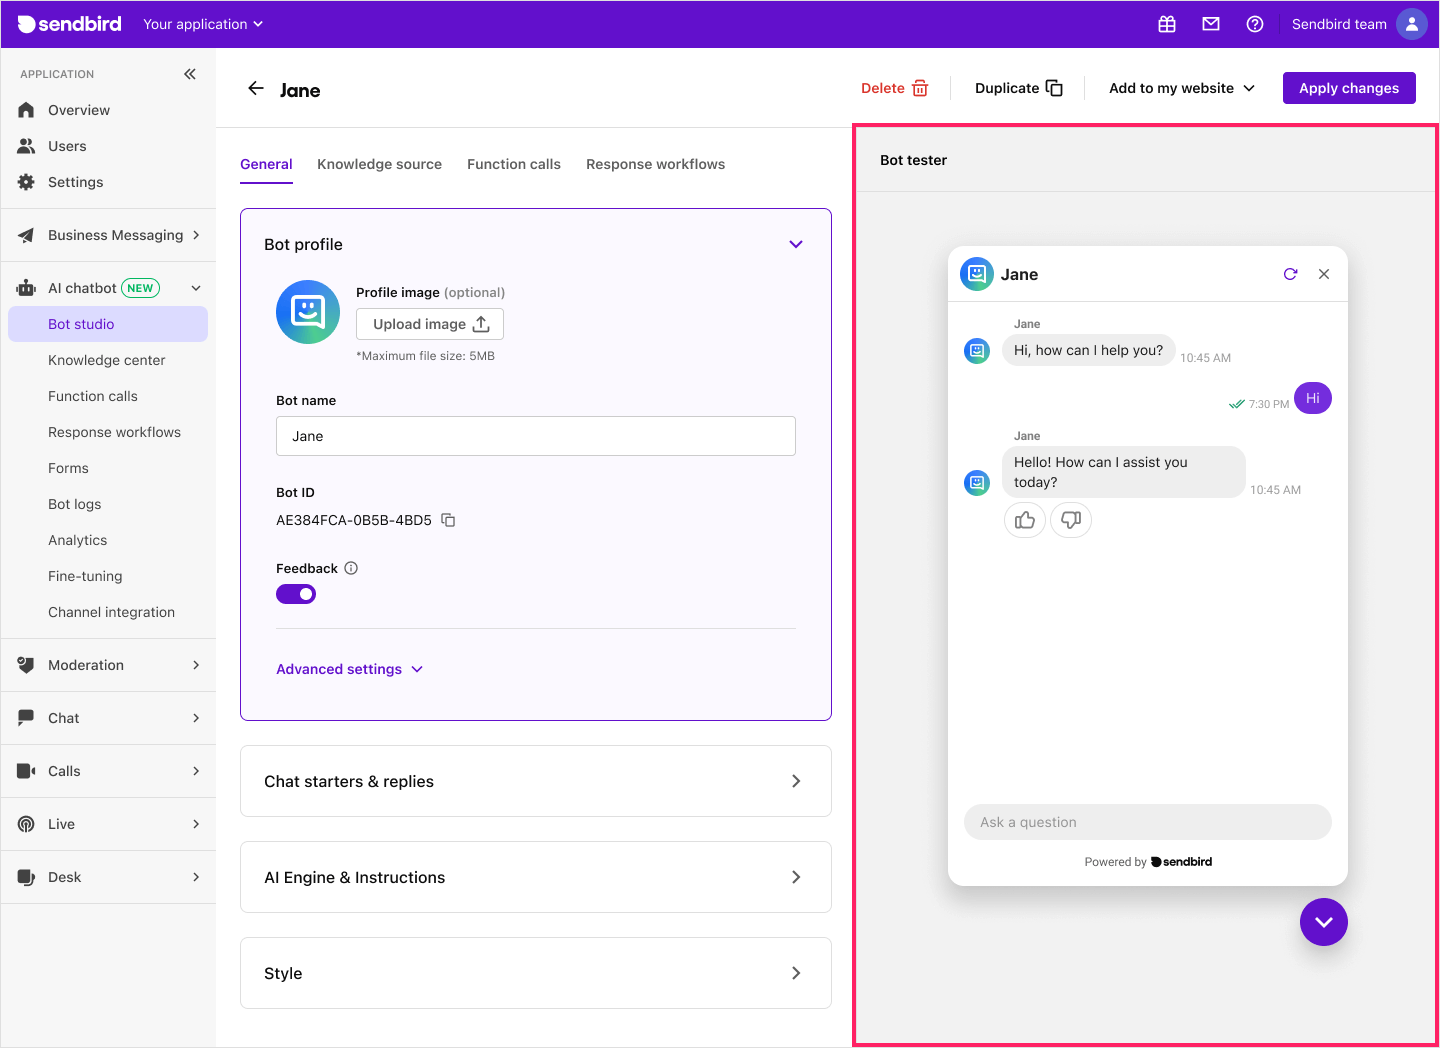This screenshot has width=1440, height=1048.
Task: Switch to Response workflows tab
Action: click(655, 164)
